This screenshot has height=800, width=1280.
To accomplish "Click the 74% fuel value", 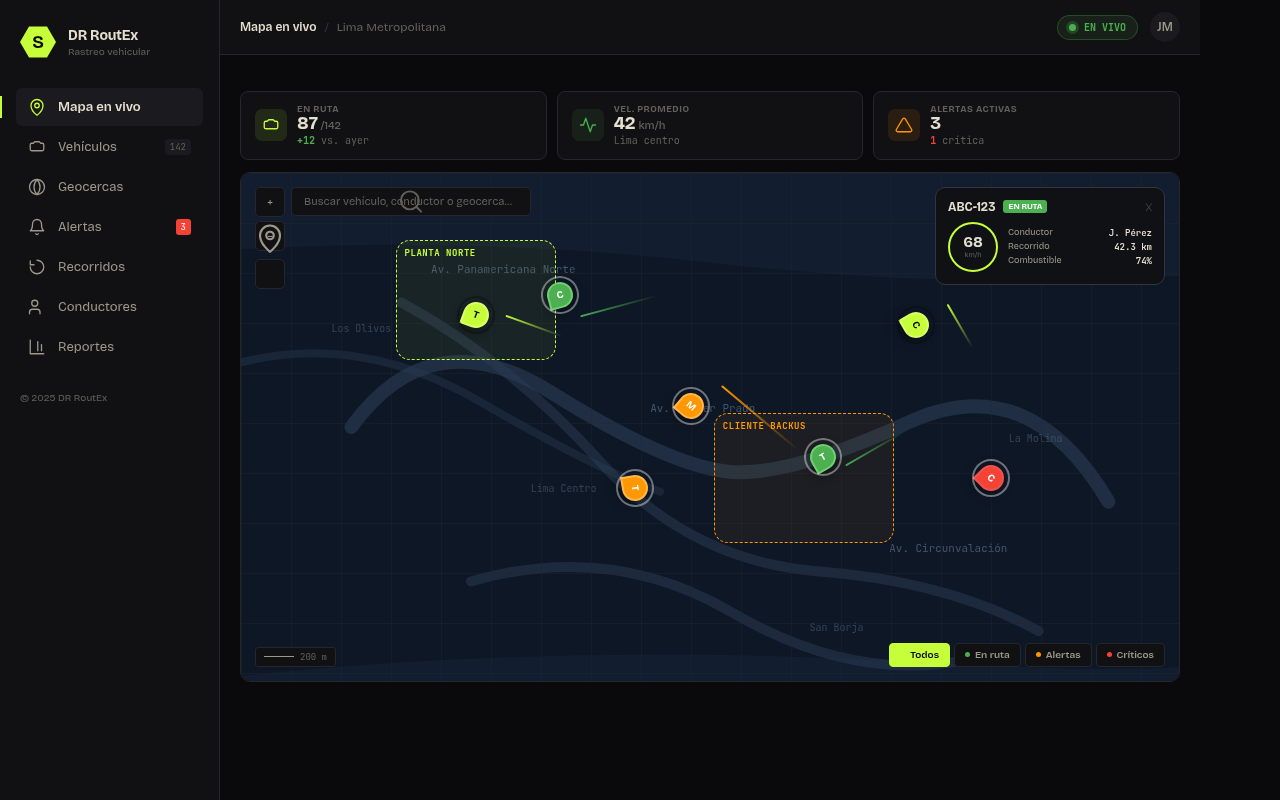I will (x=1143, y=261).
